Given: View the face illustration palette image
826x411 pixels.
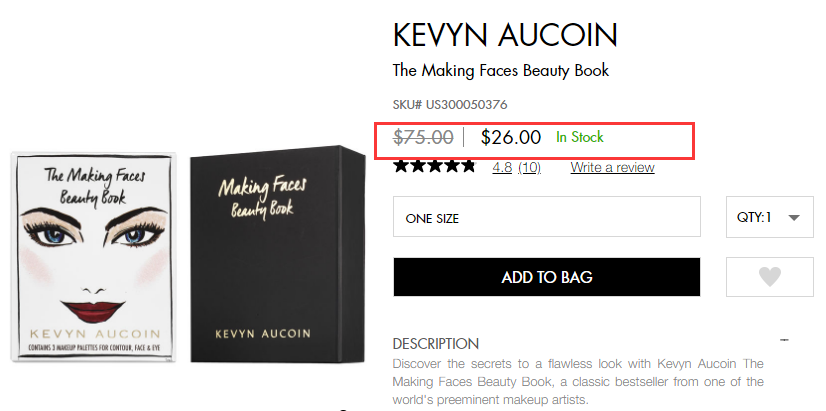Looking at the screenshot, I should [94, 255].
